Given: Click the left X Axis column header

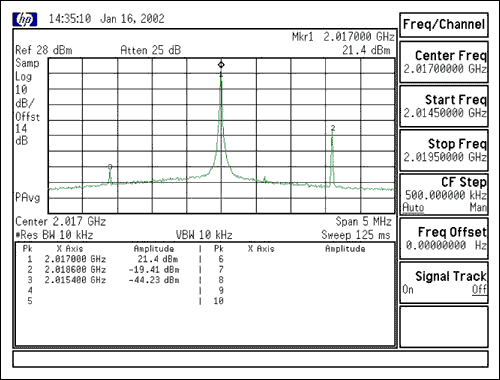Looking at the screenshot, I should (70, 249).
